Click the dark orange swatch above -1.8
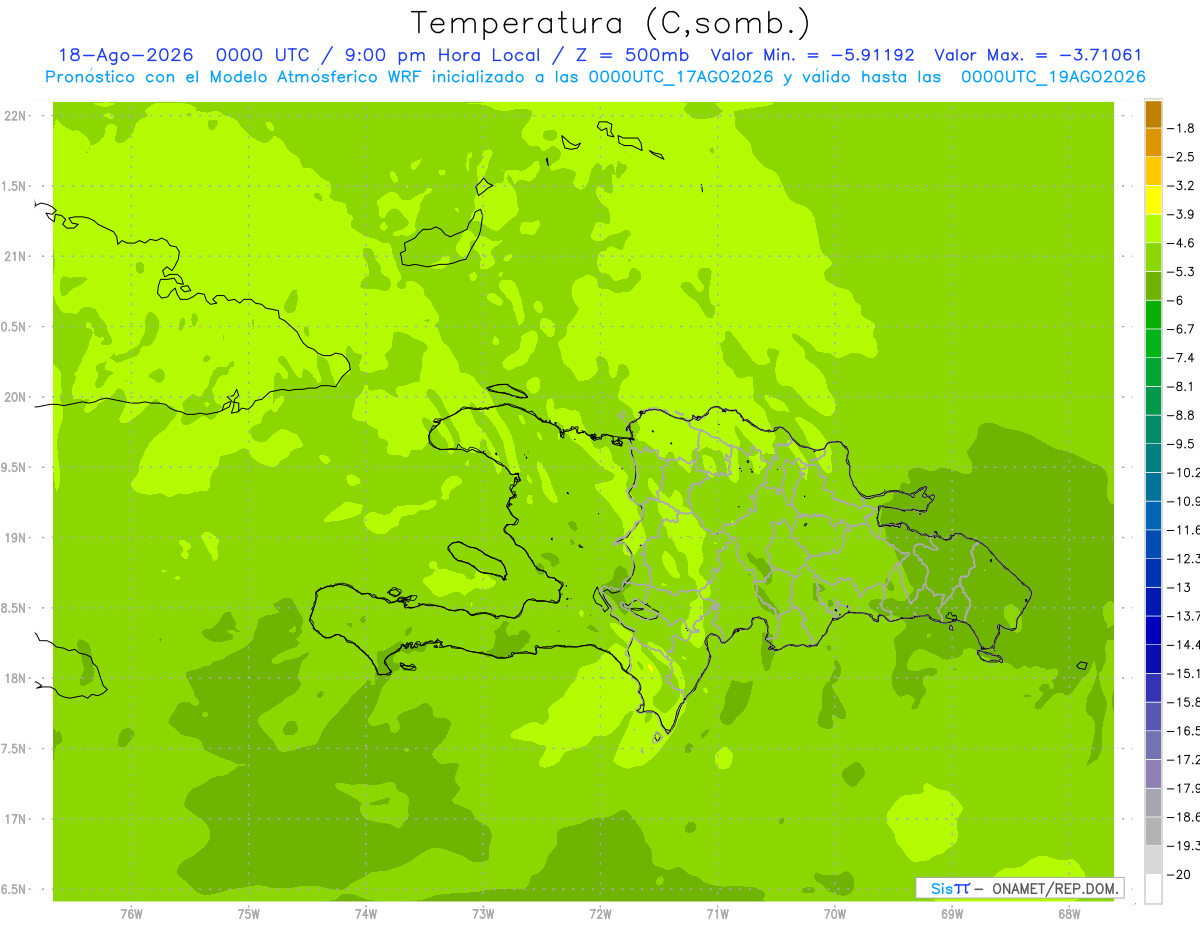The width and height of the screenshot is (1200, 927). [x=1153, y=114]
